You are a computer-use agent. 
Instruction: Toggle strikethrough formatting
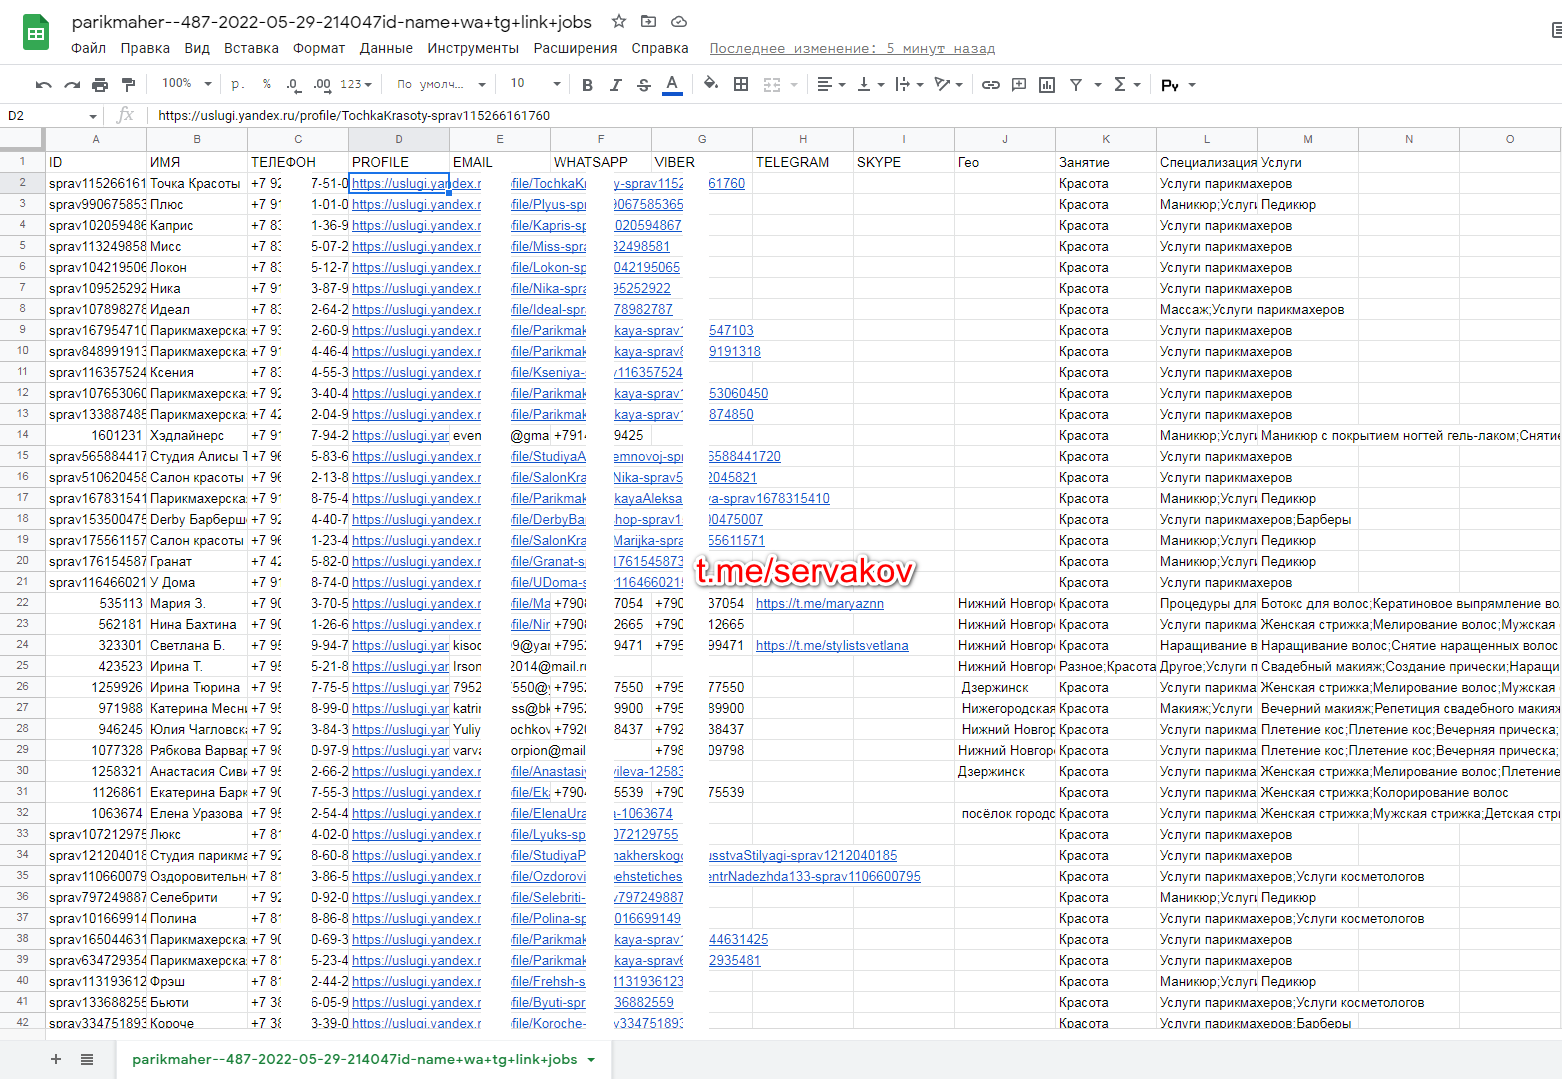pos(643,85)
